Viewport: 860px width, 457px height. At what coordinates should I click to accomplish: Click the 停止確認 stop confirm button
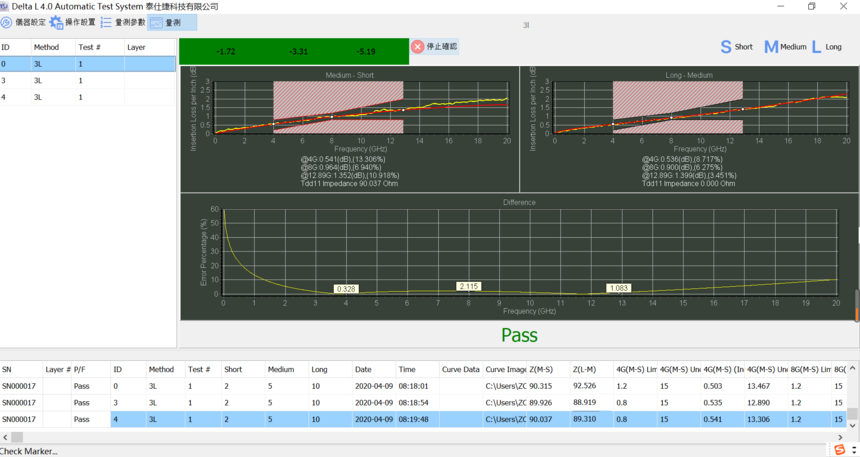434,47
